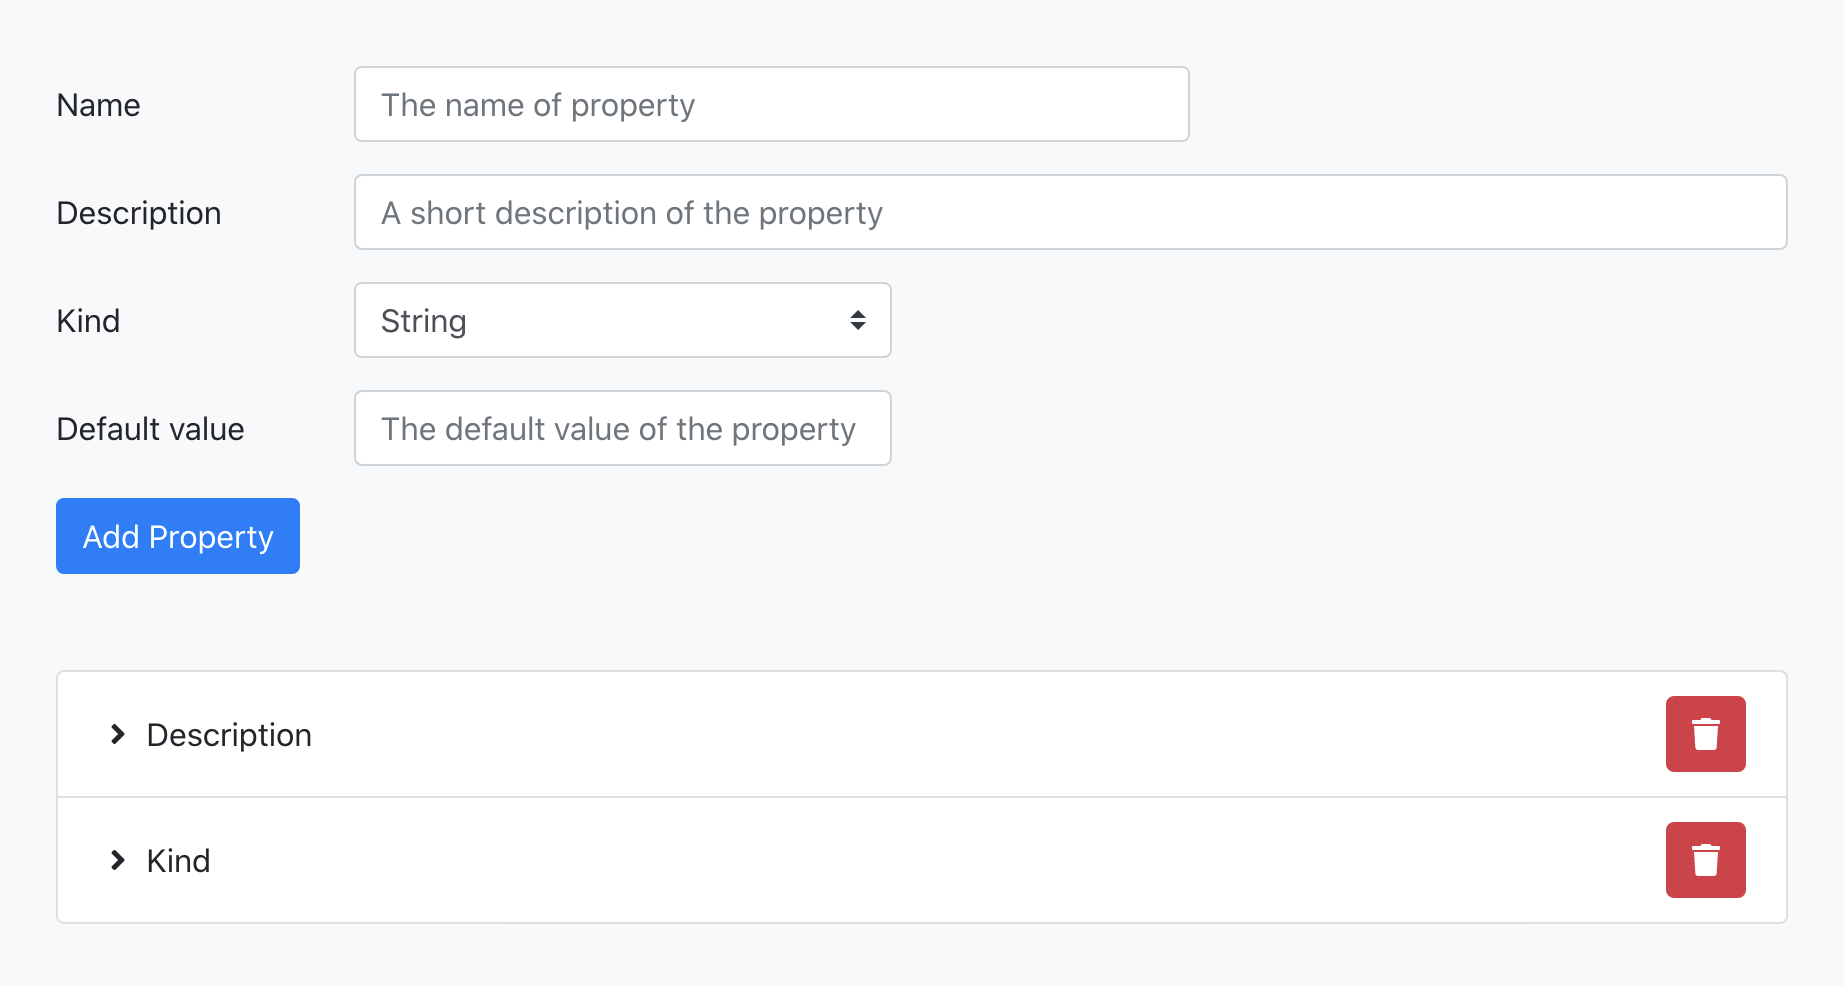Click the Kind form label beside the selector

88,321
